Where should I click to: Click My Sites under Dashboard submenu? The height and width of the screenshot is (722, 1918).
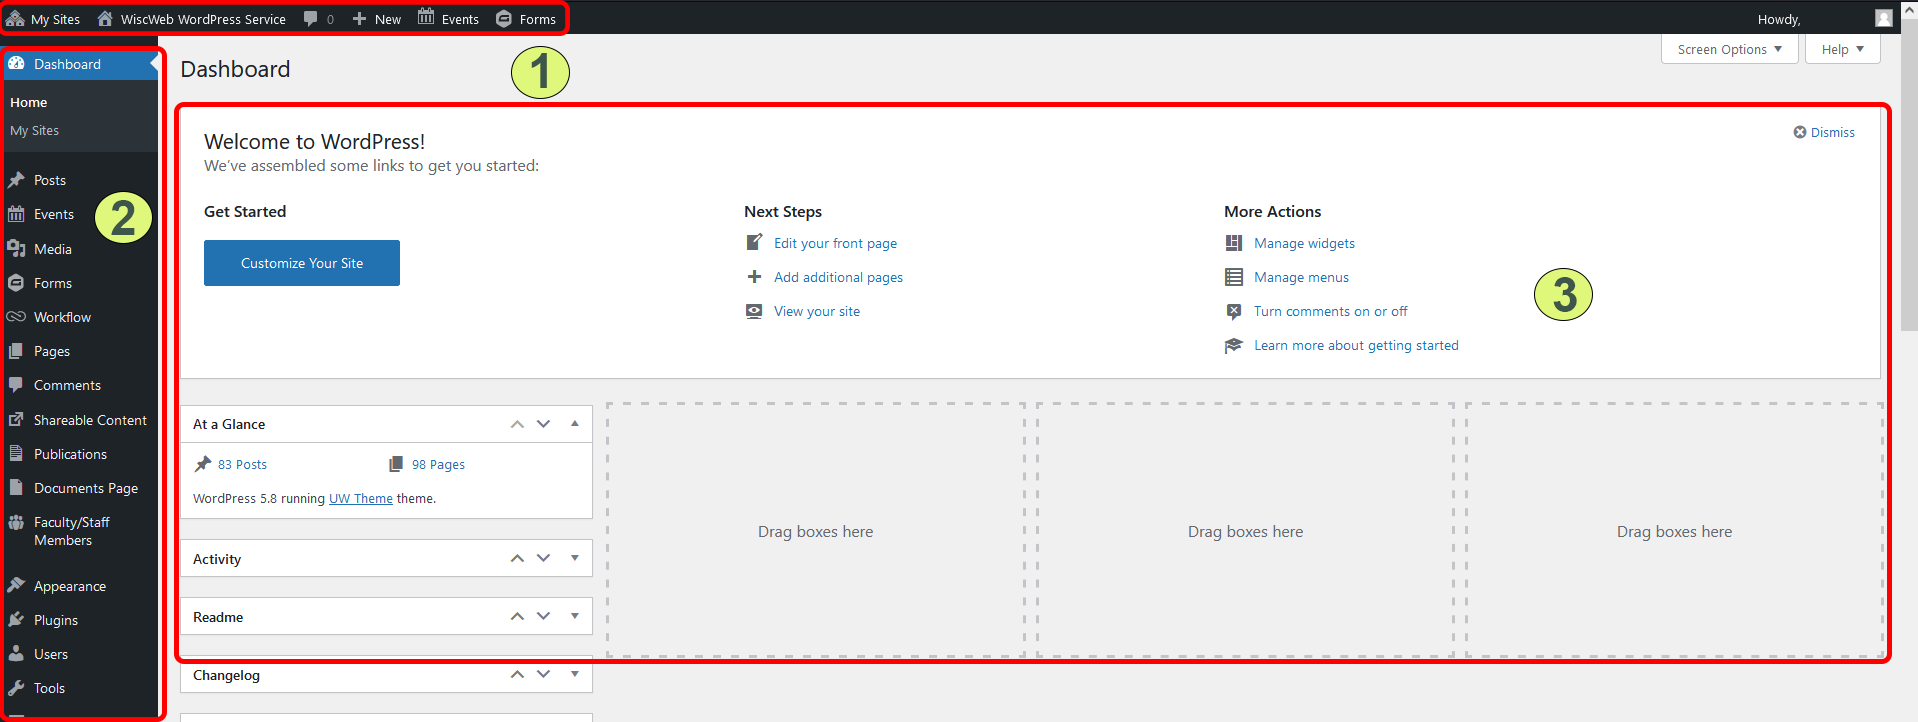point(35,130)
